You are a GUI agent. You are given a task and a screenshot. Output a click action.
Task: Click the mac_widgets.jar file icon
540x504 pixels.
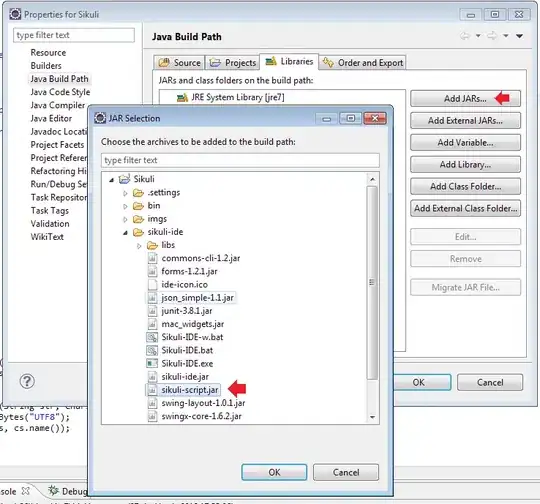(152, 324)
